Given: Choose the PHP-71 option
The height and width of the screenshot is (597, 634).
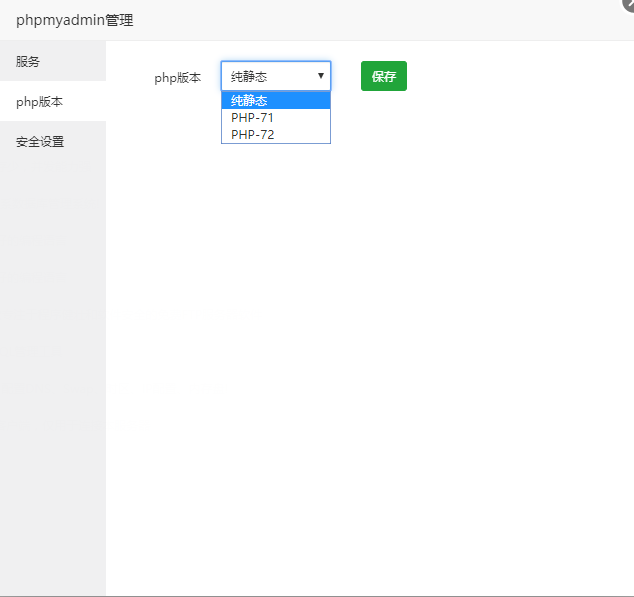Looking at the screenshot, I should click(276, 118).
